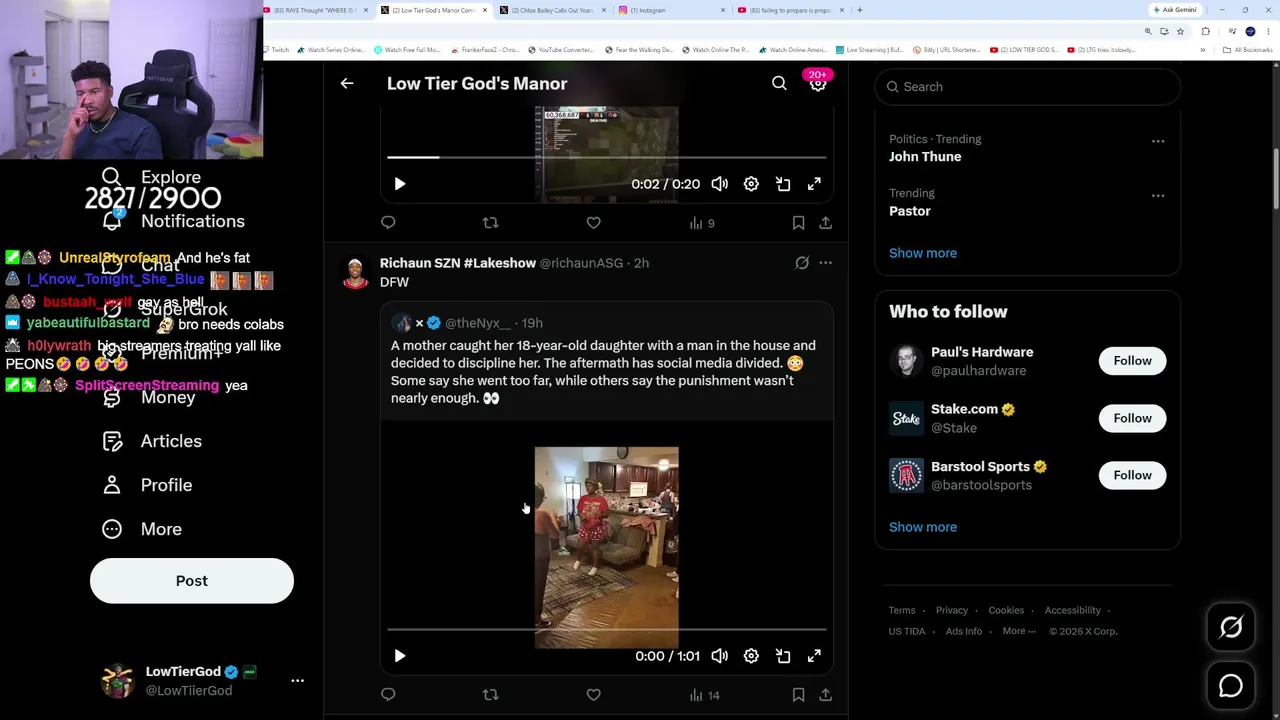1280x720 pixels.
Task: Repost Richaun's DFW post
Action: (490, 695)
